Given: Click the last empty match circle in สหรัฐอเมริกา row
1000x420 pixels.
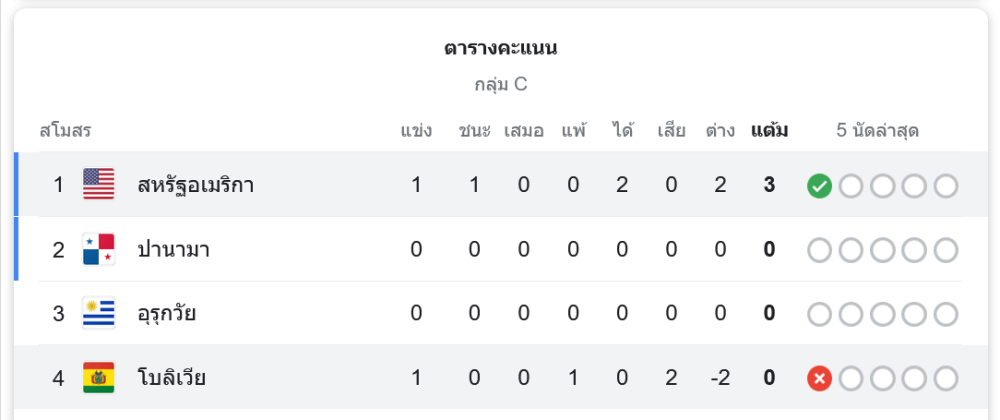Looking at the screenshot, I should tap(945, 185).
